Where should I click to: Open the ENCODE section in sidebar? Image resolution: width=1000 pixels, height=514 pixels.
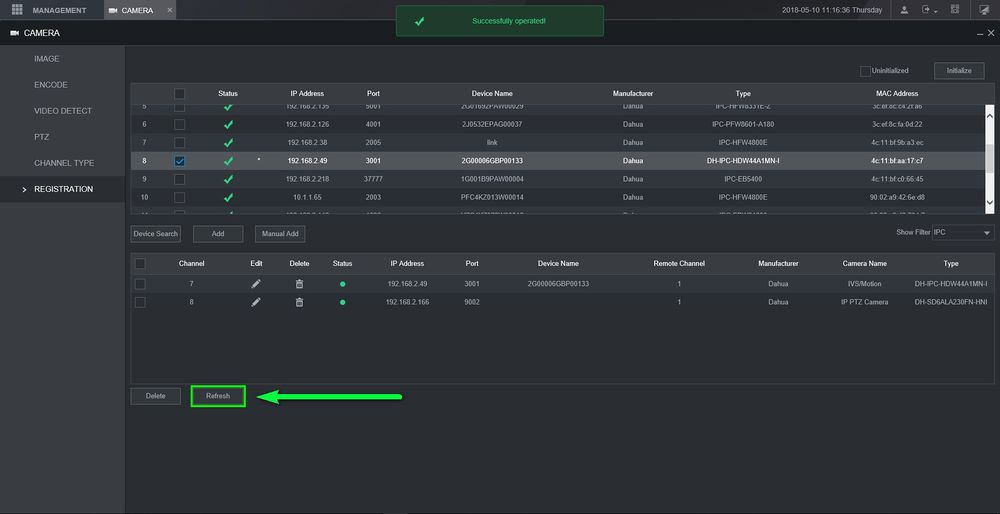(x=51, y=85)
